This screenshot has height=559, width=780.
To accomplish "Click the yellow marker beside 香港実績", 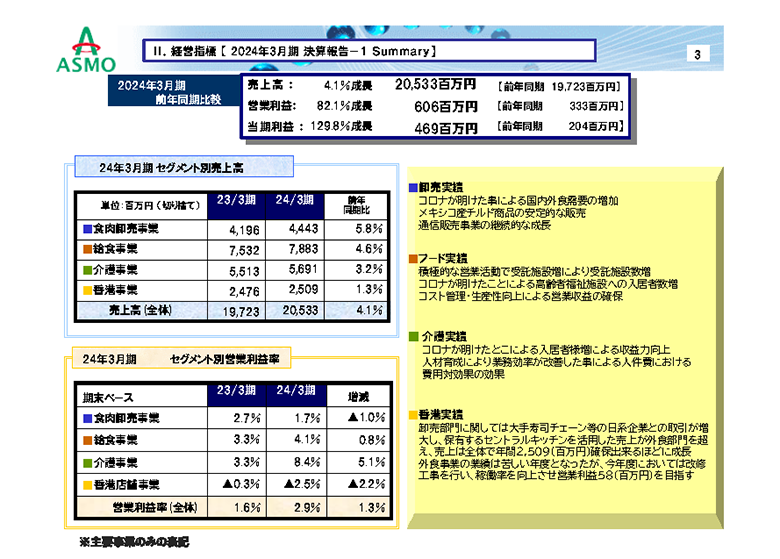I will [x=413, y=415].
